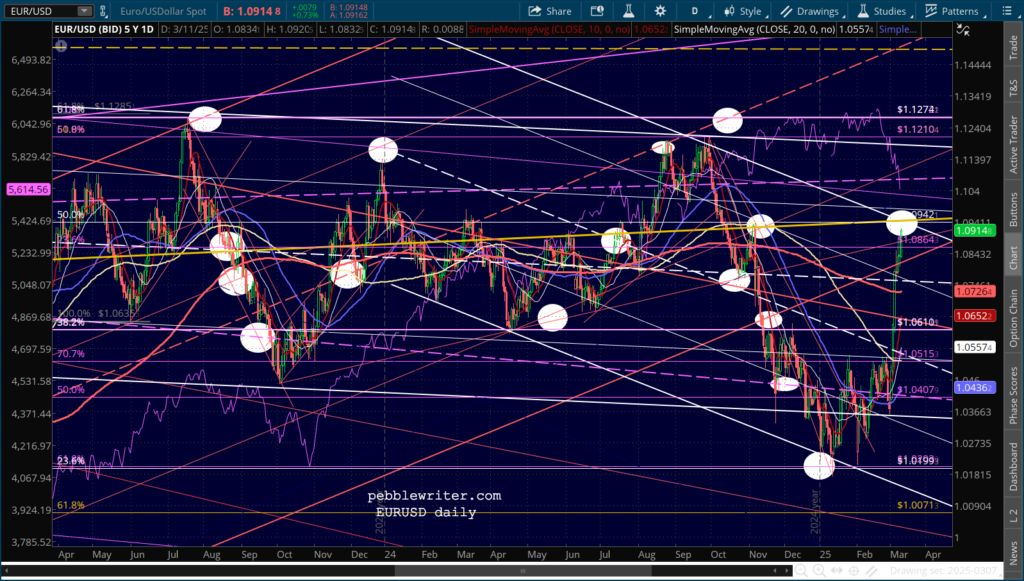Click the blue 1.0436 price bubble

coord(974,388)
